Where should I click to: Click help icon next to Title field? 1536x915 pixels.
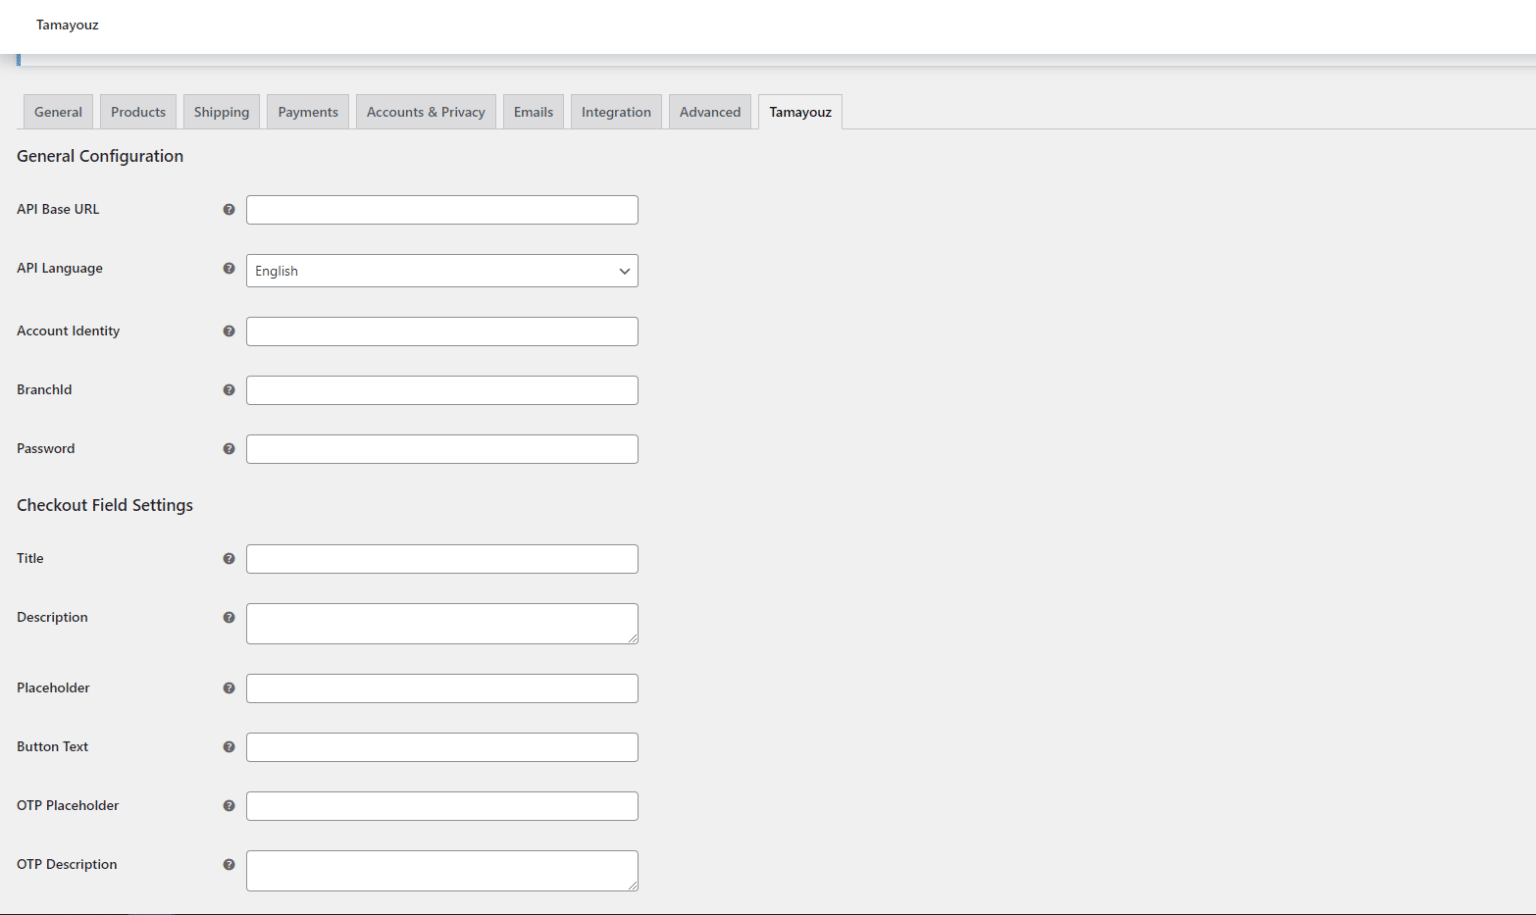click(229, 559)
